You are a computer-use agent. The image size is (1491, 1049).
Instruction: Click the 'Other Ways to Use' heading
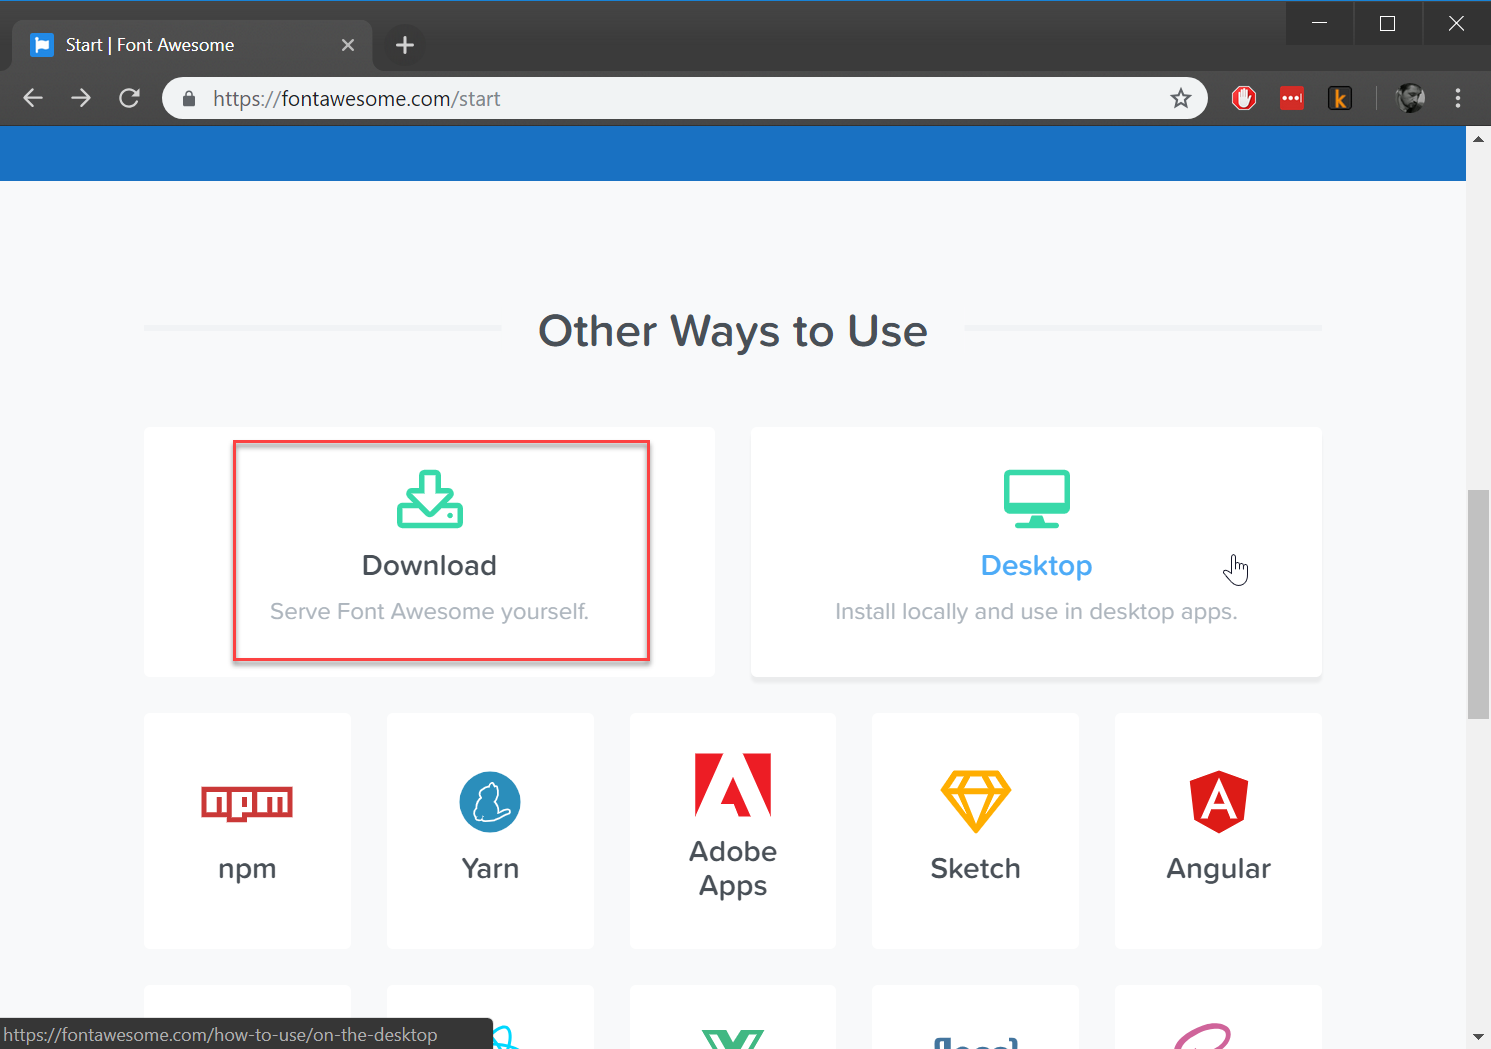click(733, 331)
